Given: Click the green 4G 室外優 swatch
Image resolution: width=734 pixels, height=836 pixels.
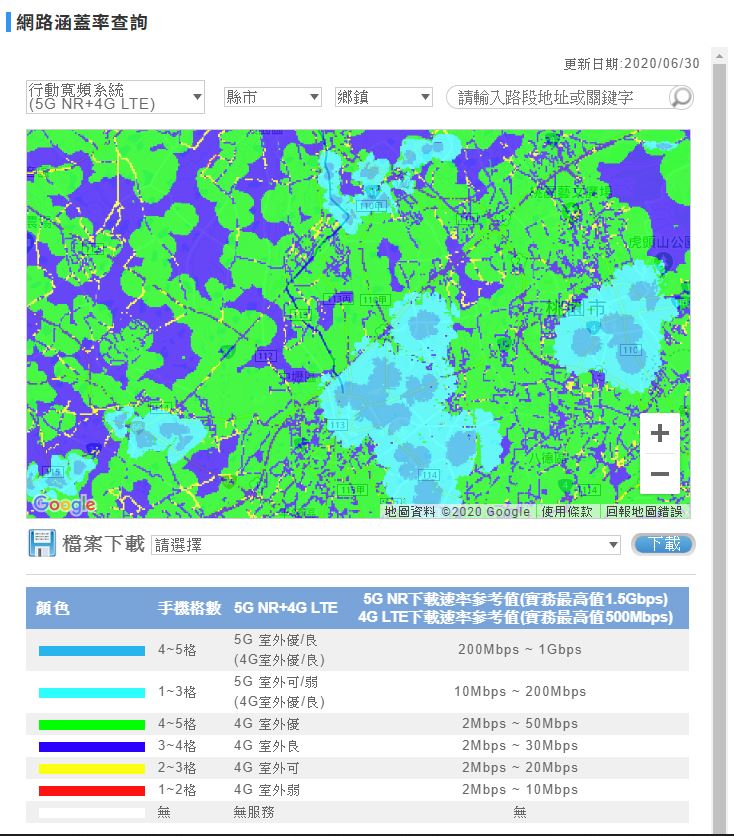Looking at the screenshot, I should 92,725.
